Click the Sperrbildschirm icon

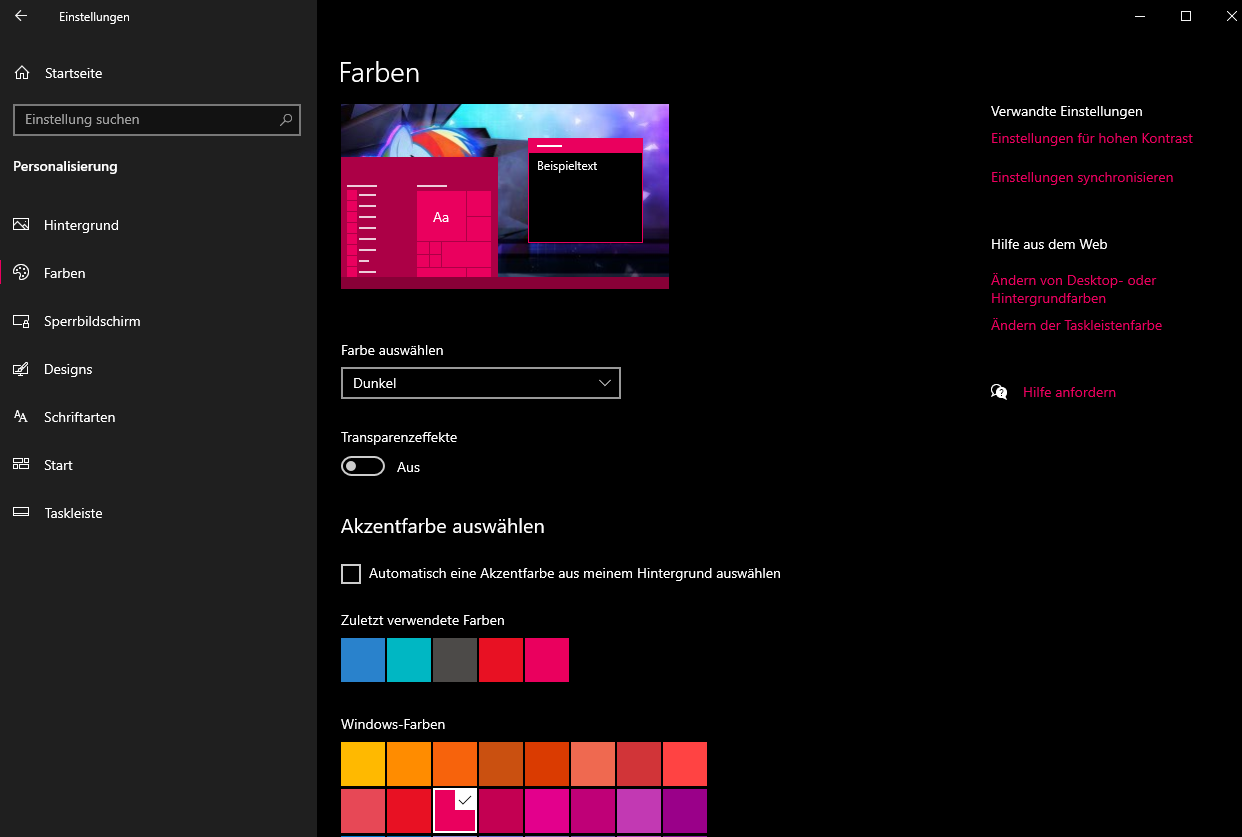[x=21, y=321]
